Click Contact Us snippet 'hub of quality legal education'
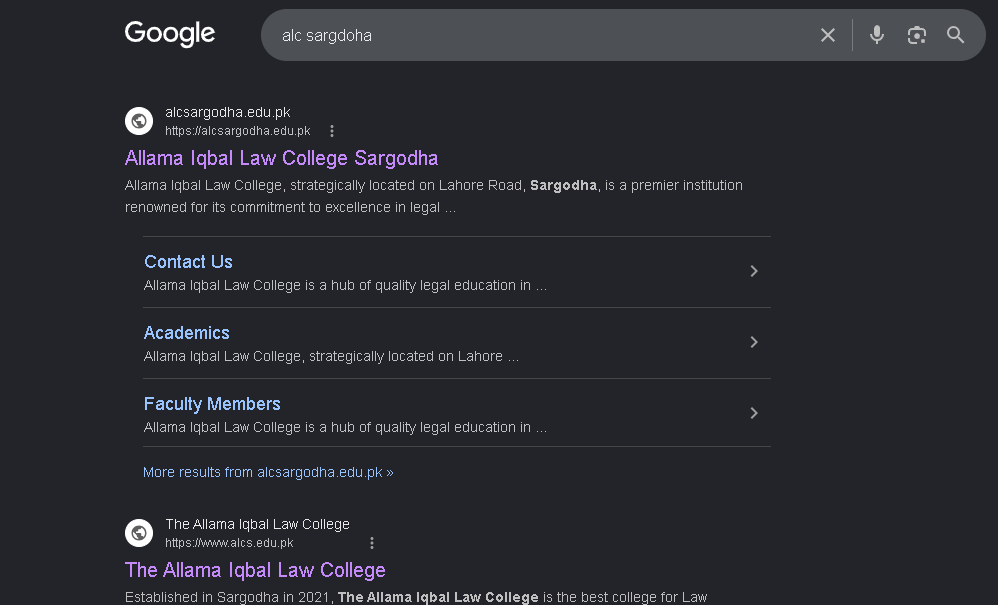Image resolution: width=998 pixels, height=605 pixels. click(x=430, y=285)
